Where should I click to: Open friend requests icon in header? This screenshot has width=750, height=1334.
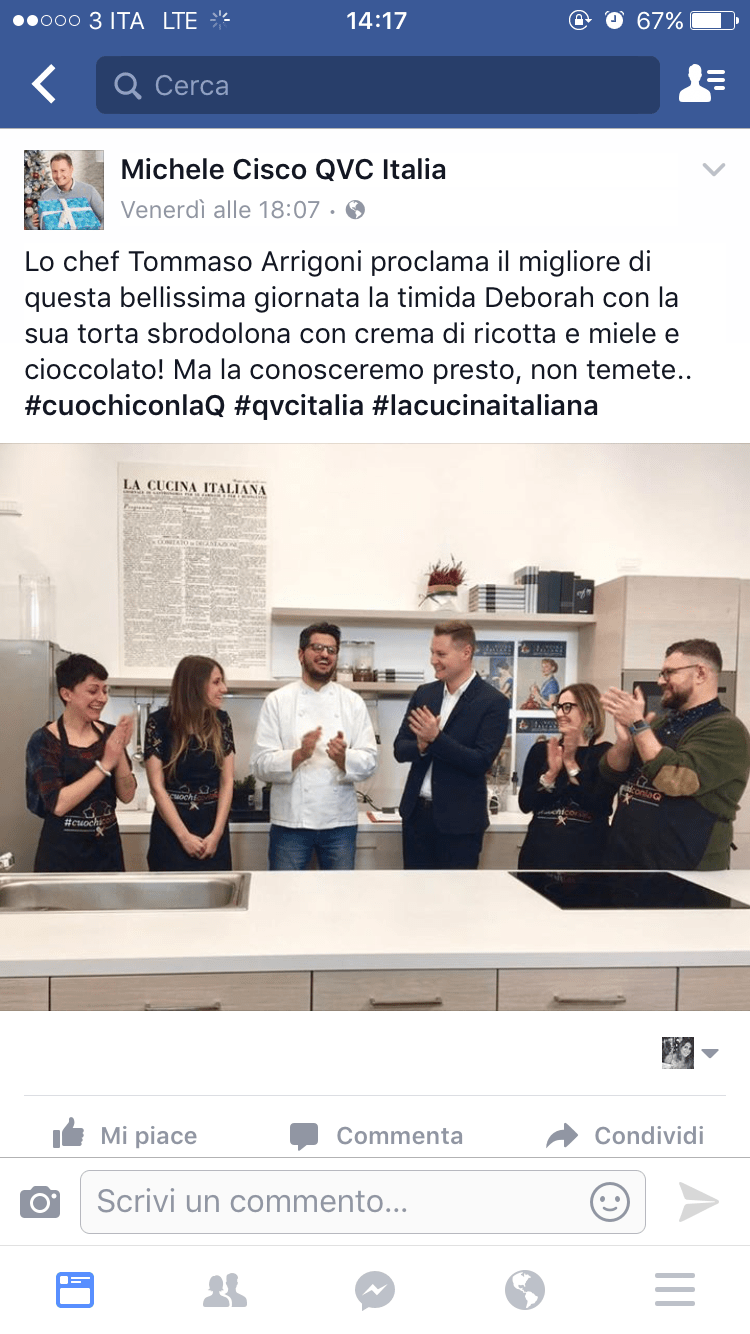tap(702, 85)
